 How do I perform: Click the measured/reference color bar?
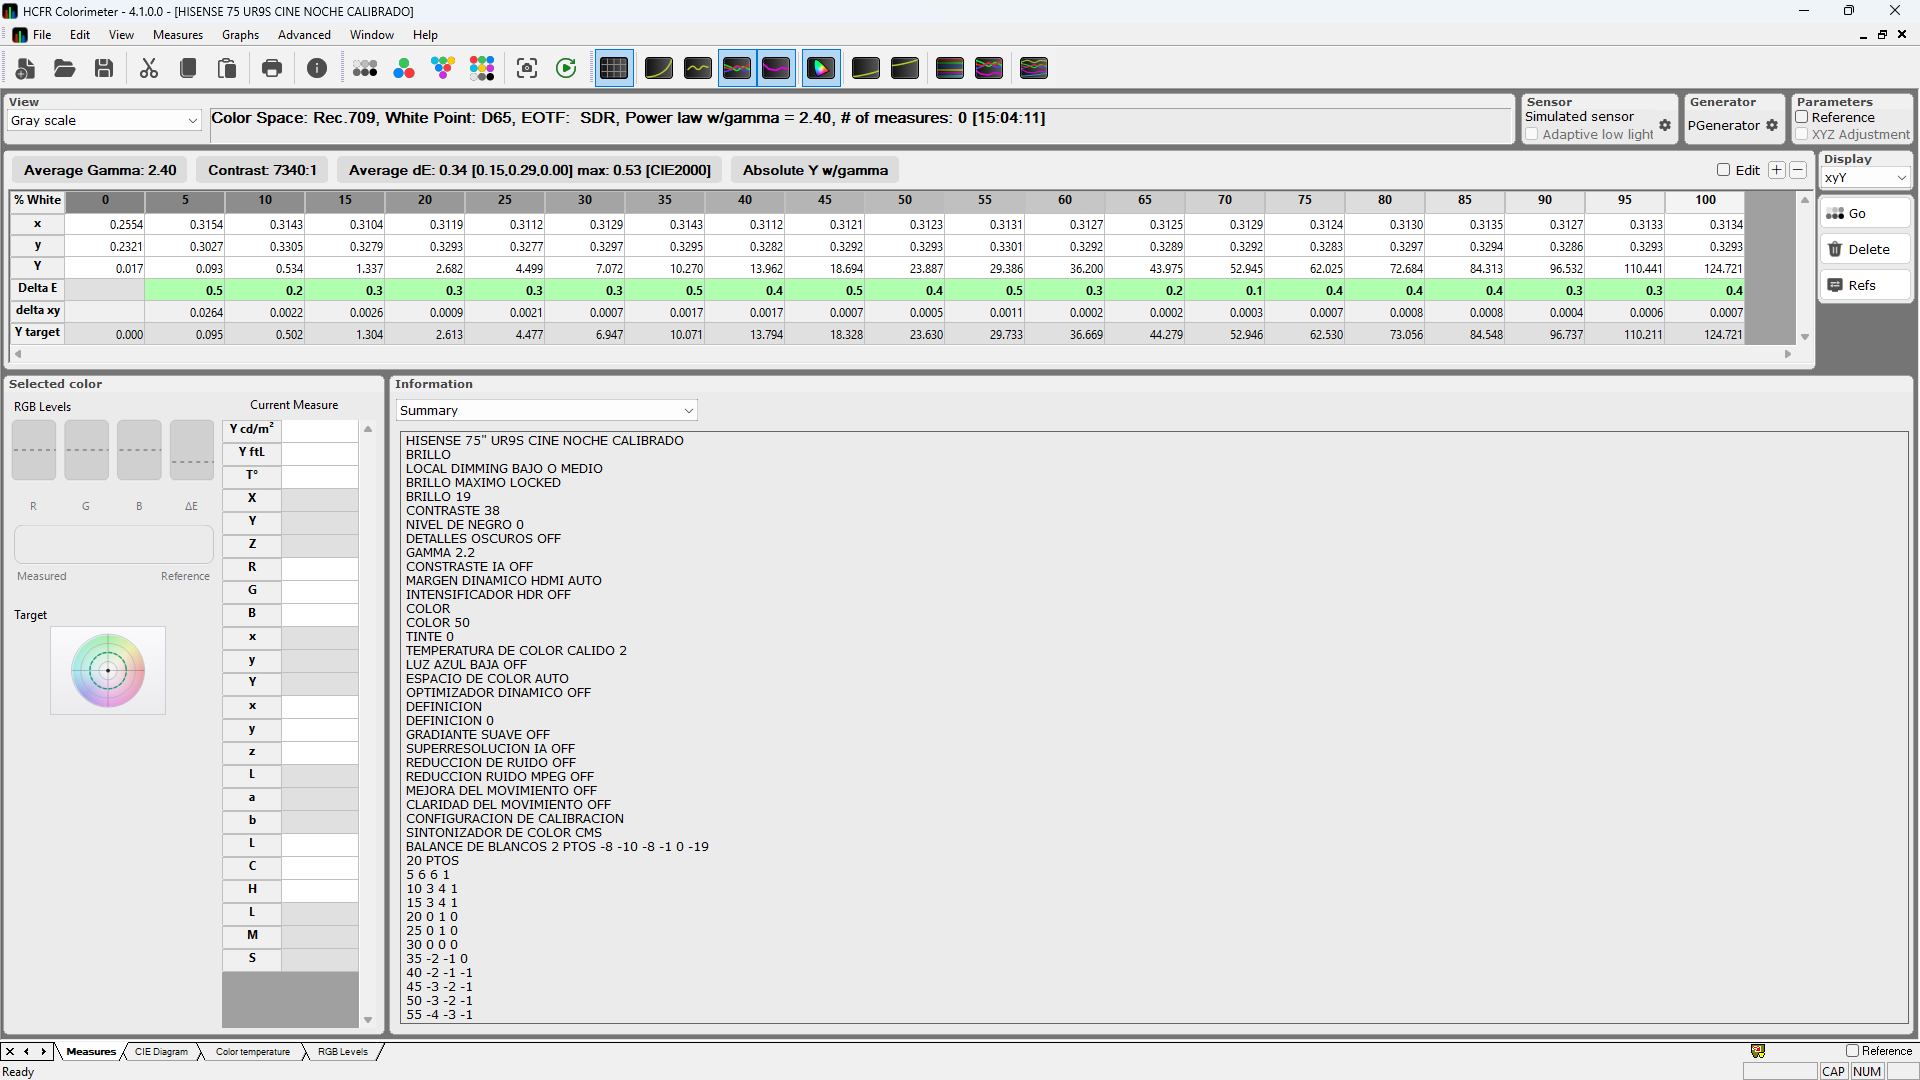click(x=114, y=544)
